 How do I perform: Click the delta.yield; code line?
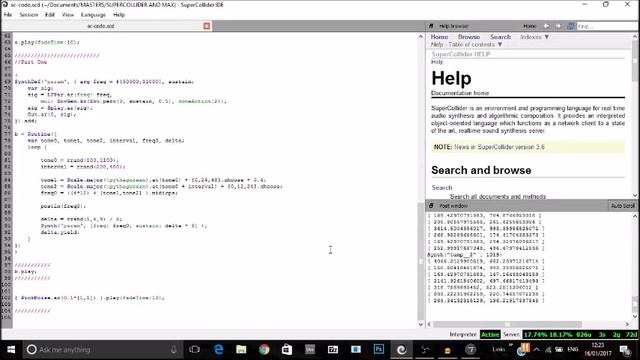(x=60, y=232)
